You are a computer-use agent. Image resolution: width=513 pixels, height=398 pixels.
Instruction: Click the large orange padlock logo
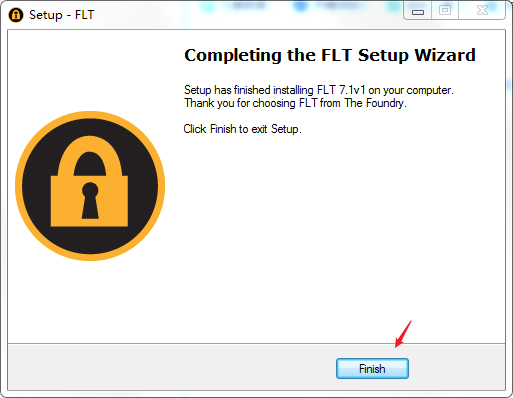[x=90, y=186]
